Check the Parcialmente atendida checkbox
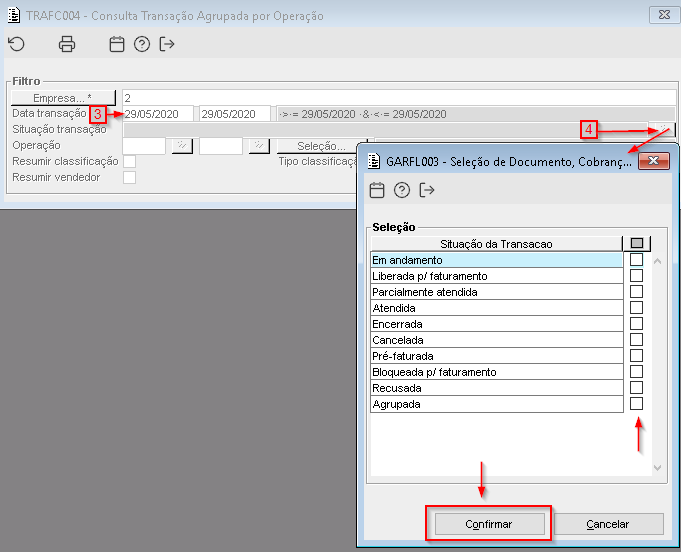This screenshot has width=681, height=552. [636, 291]
